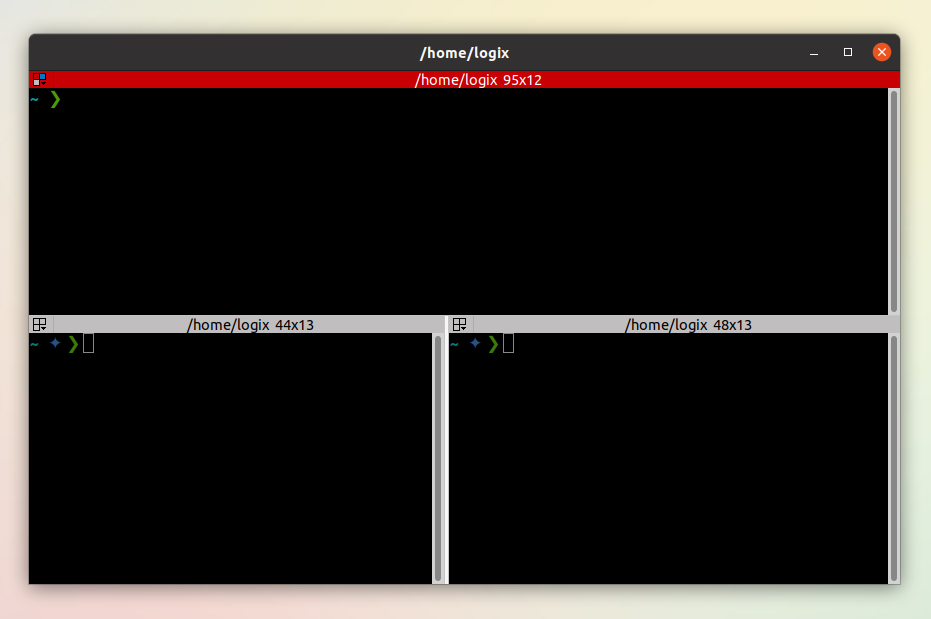This screenshot has height=619, width=931.
Task: Click the blue star icon in the bottom-left prompt
Action: tap(54, 343)
